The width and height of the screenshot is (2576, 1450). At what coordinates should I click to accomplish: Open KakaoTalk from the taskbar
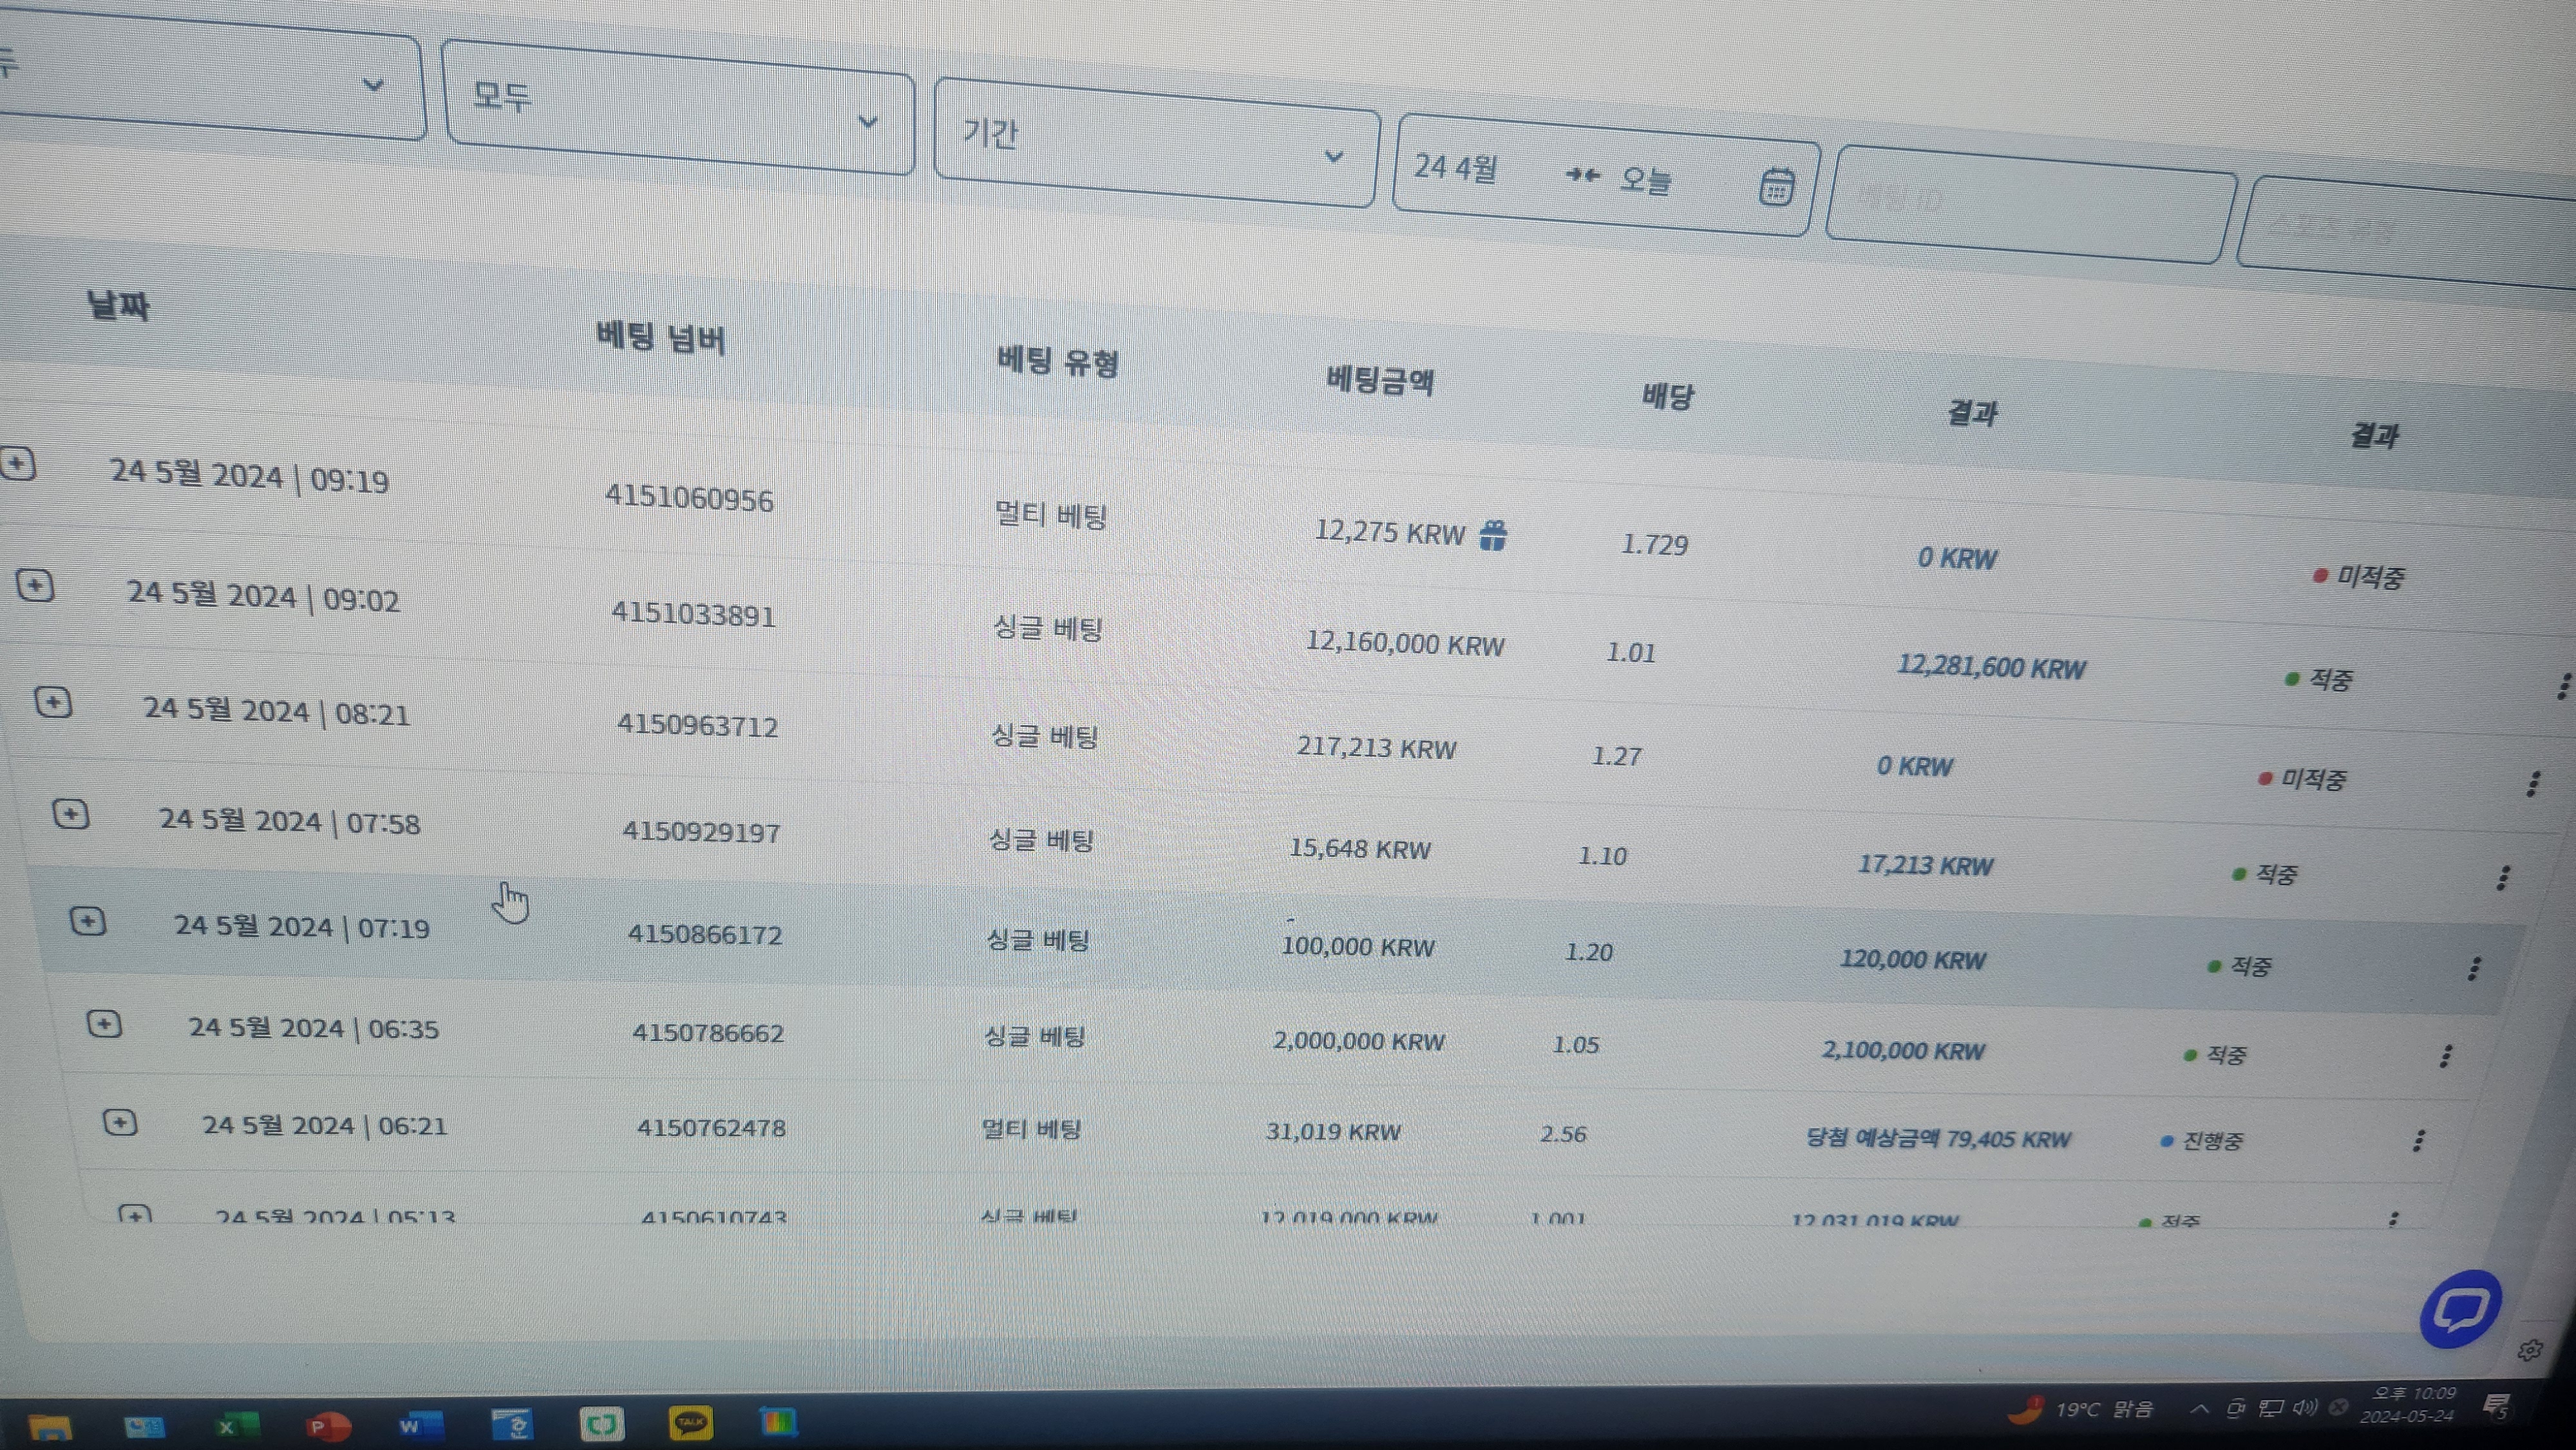click(690, 1422)
